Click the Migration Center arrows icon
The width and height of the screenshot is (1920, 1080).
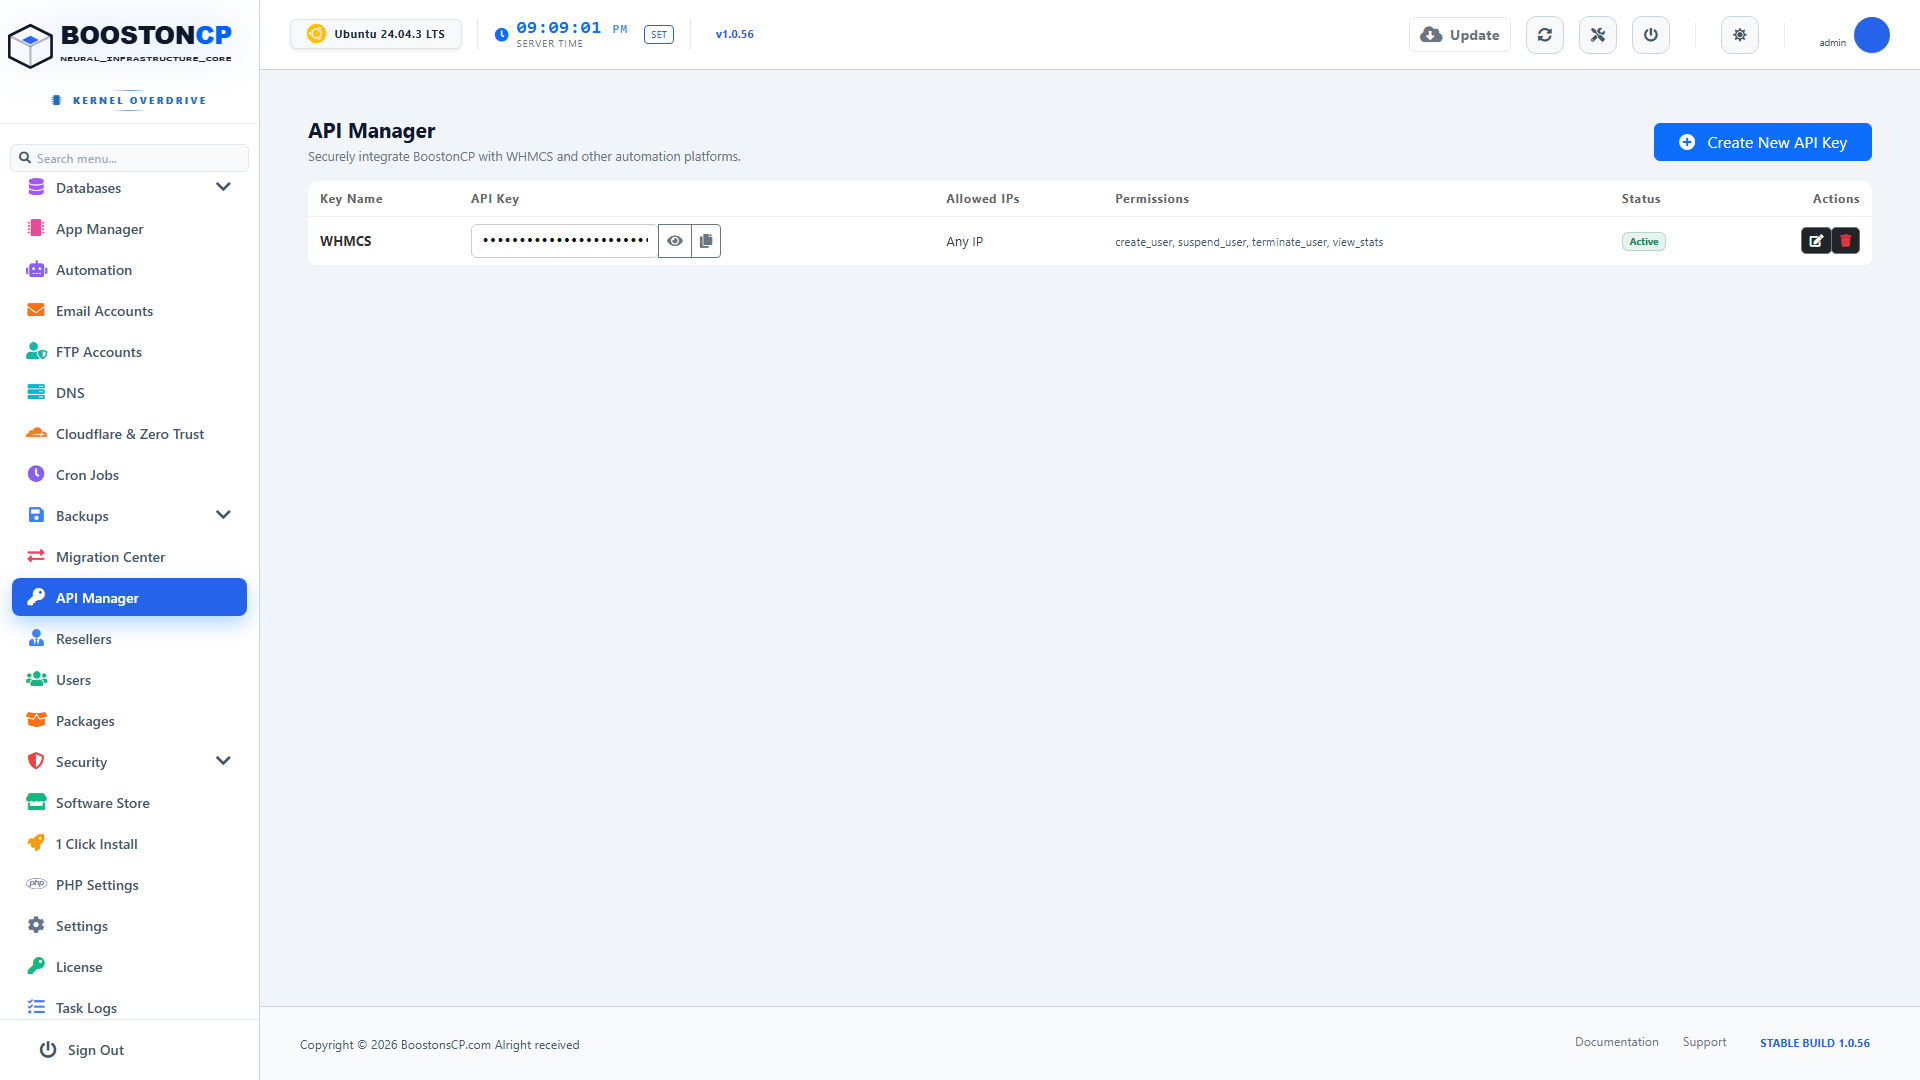[x=36, y=556]
